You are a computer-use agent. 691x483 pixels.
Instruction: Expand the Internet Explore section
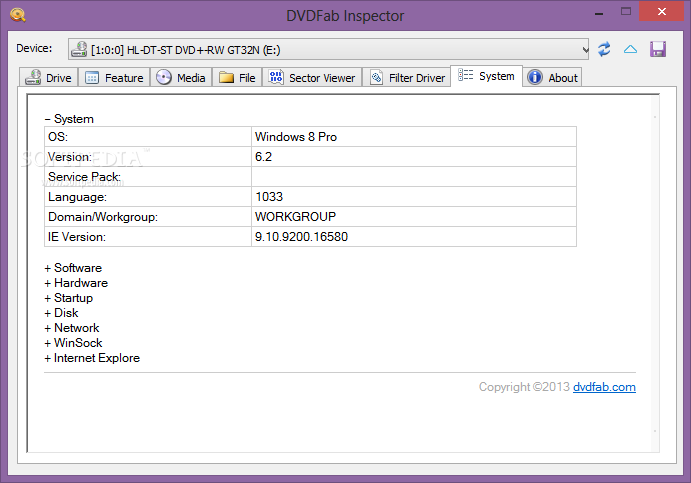(92, 358)
